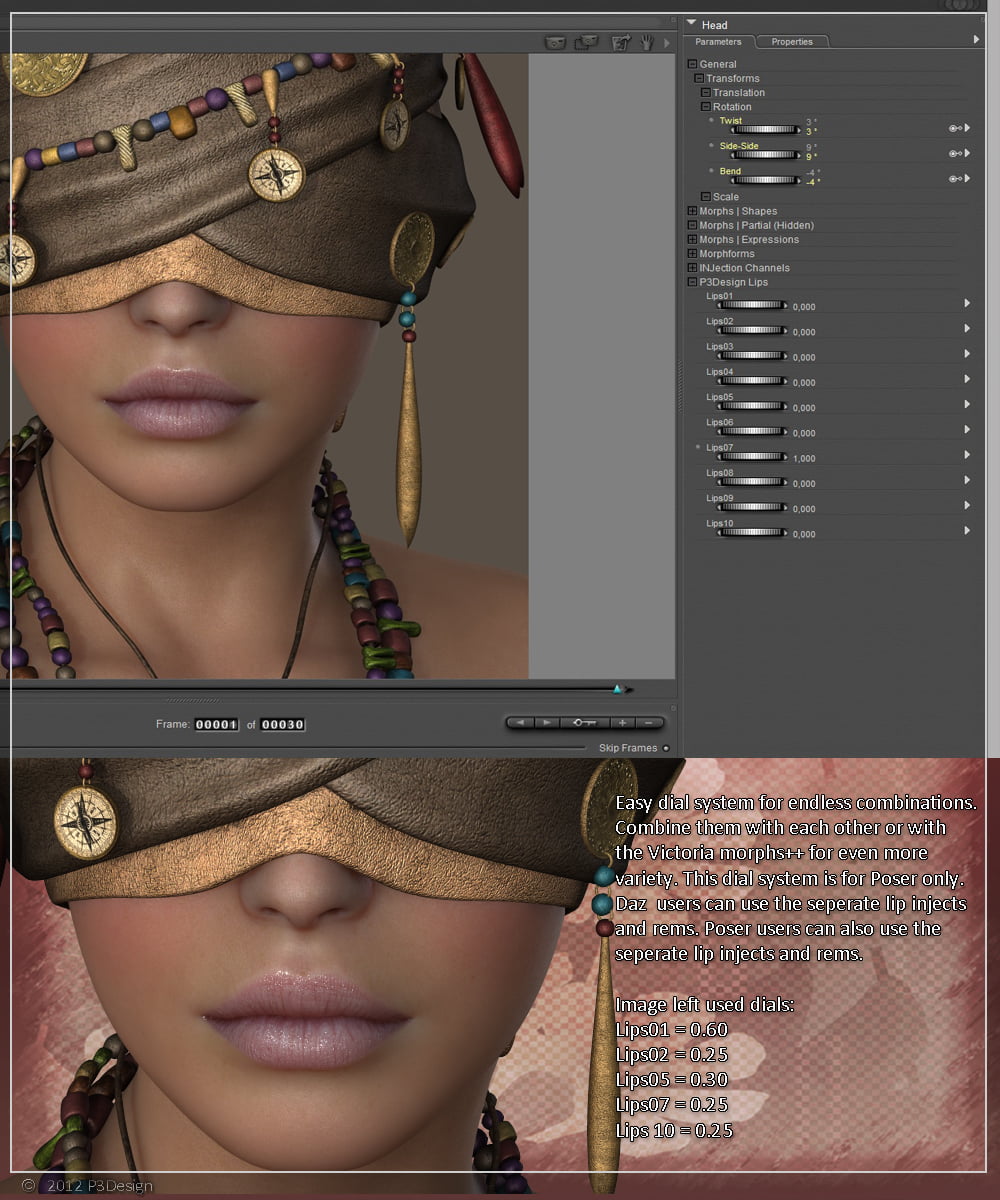Select the Parameters tab
The height and width of the screenshot is (1200, 1000).
pyautogui.click(x=719, y=42)
